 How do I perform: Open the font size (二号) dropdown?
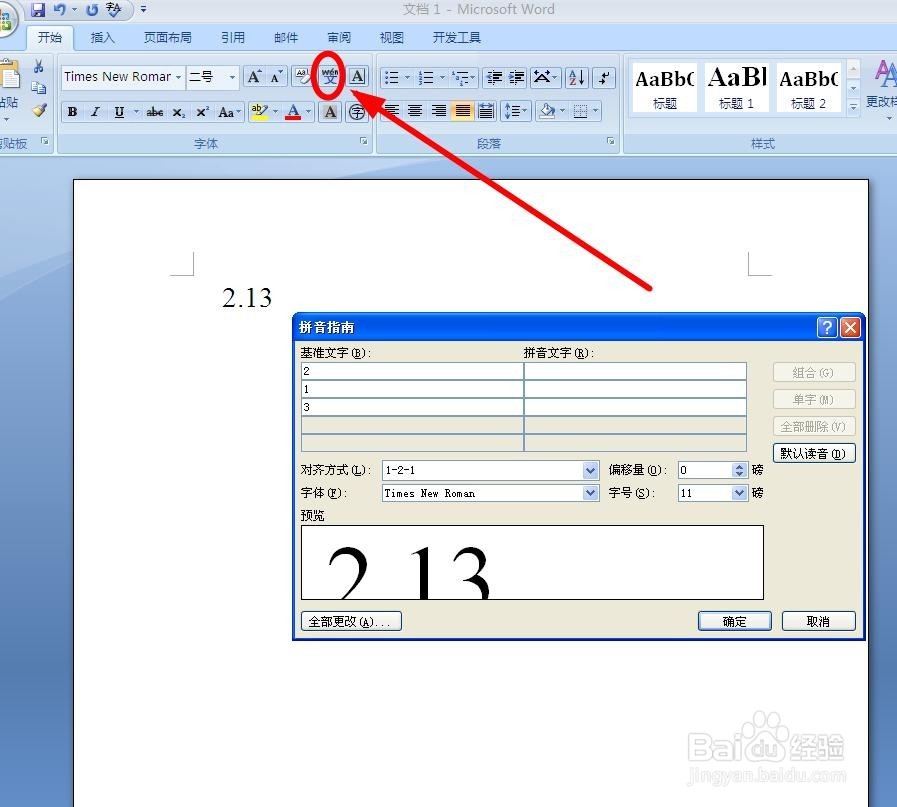(232, 77)
